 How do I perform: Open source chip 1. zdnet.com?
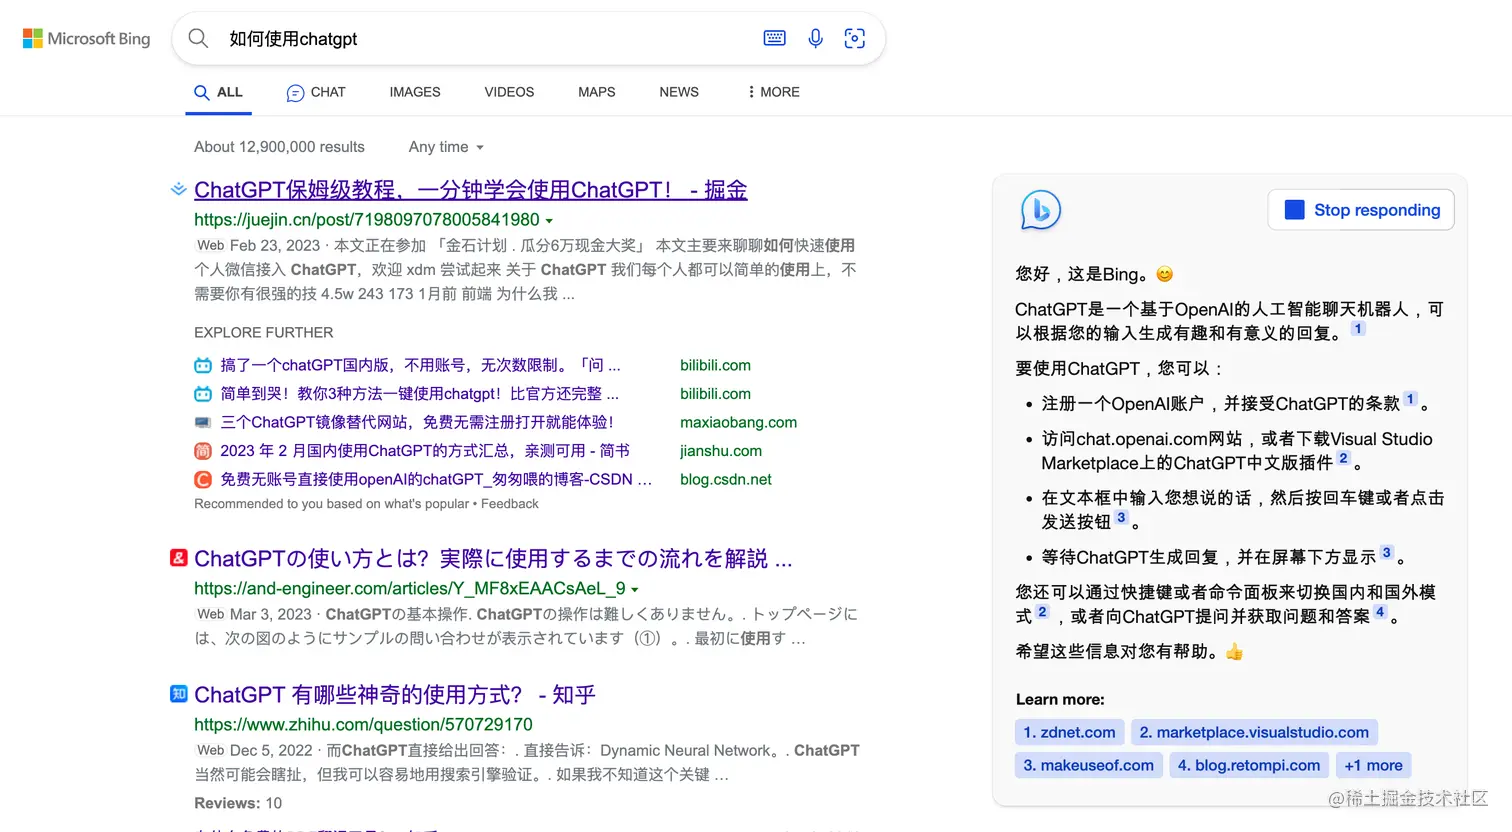[x=1069, y=732]
